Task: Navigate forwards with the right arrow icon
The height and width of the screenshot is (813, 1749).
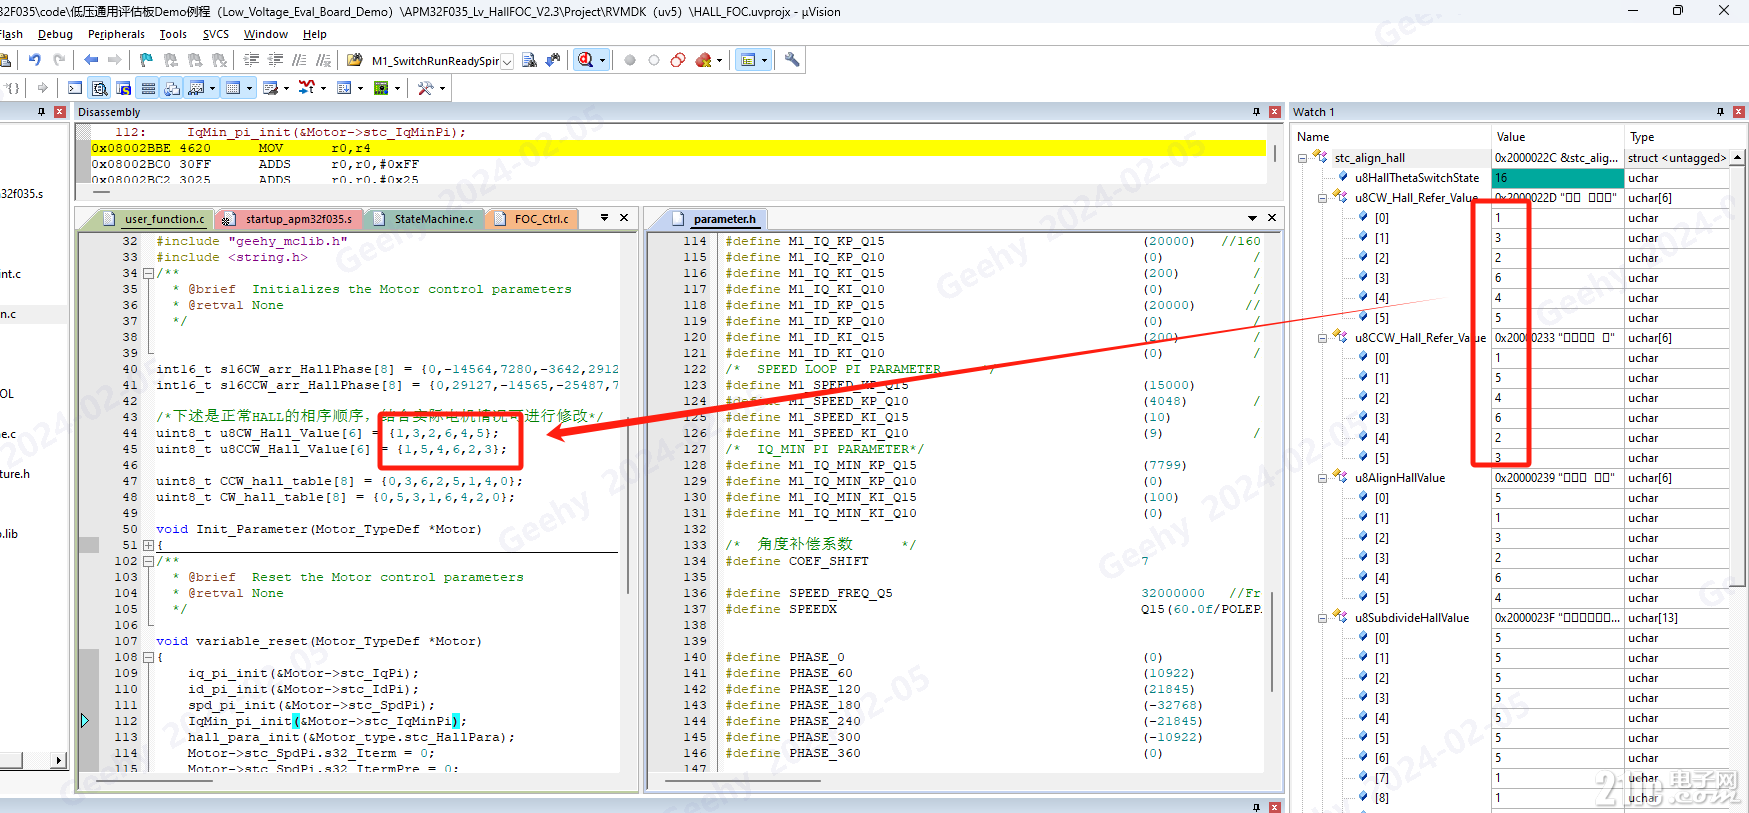Action: tap(115, 60)
